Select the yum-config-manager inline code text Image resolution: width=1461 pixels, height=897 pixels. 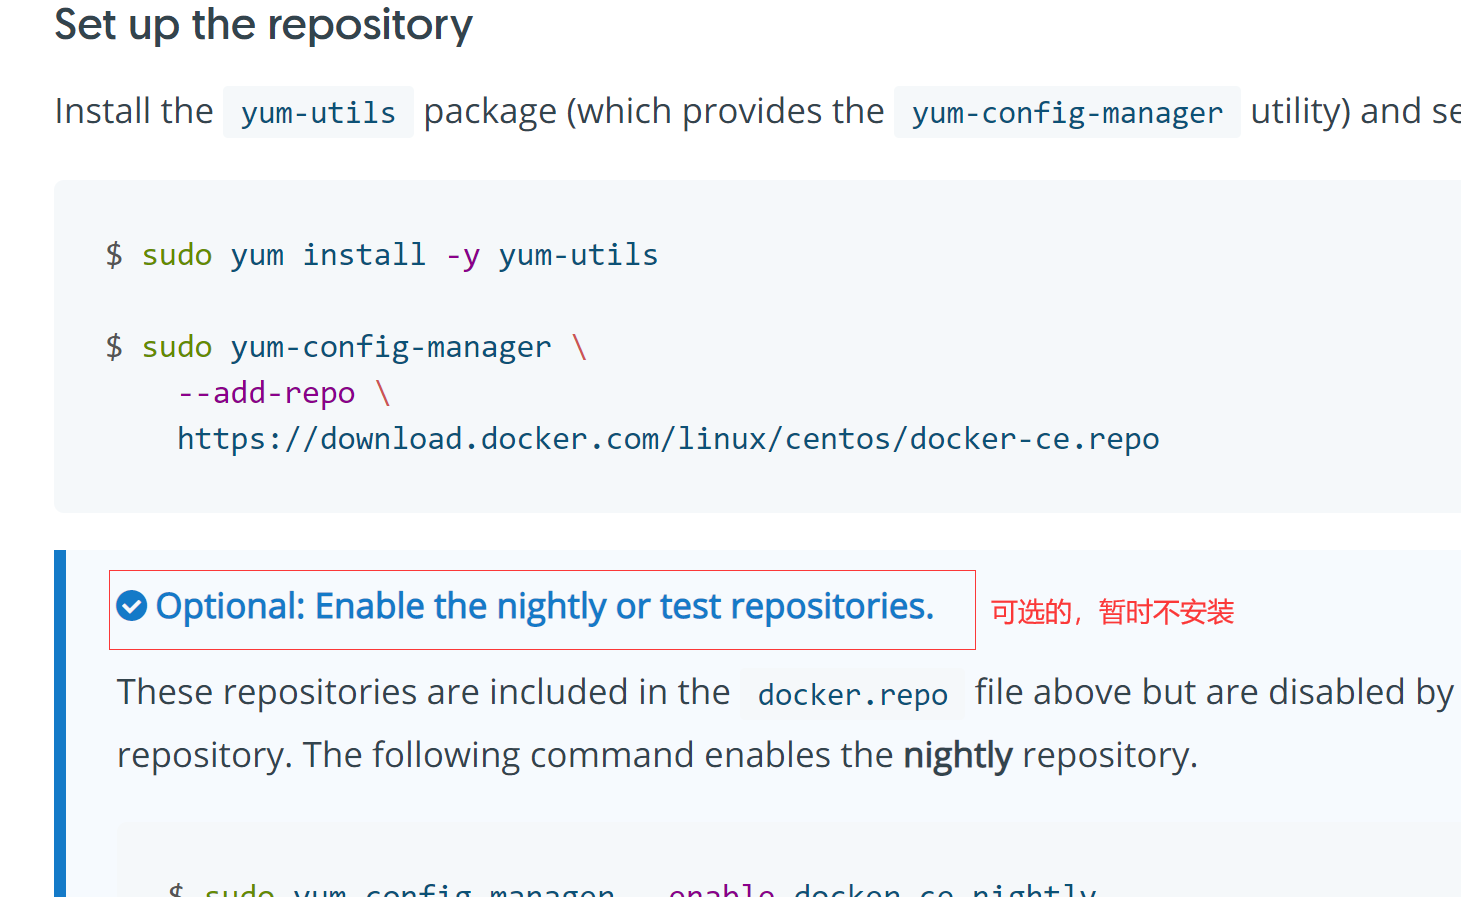click(x=1067, y=113)
